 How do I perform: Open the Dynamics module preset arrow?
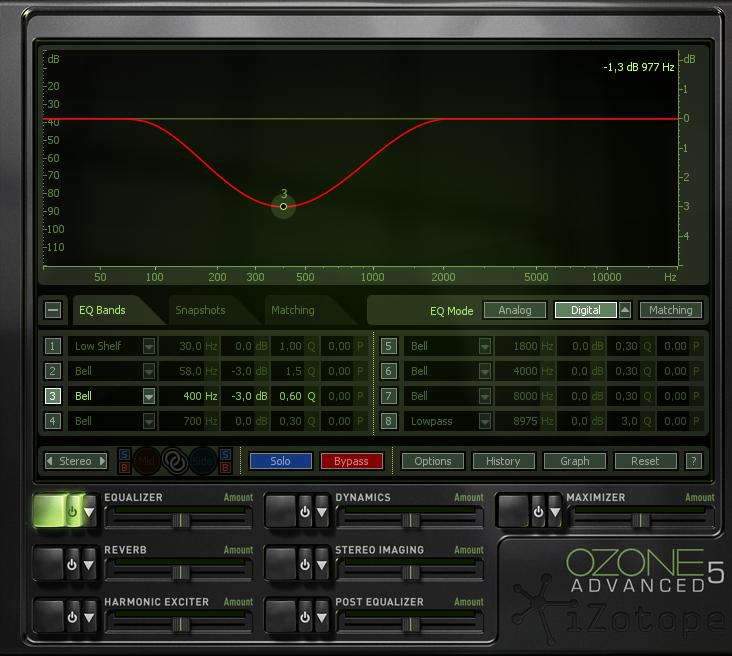(x=322, y=512)
